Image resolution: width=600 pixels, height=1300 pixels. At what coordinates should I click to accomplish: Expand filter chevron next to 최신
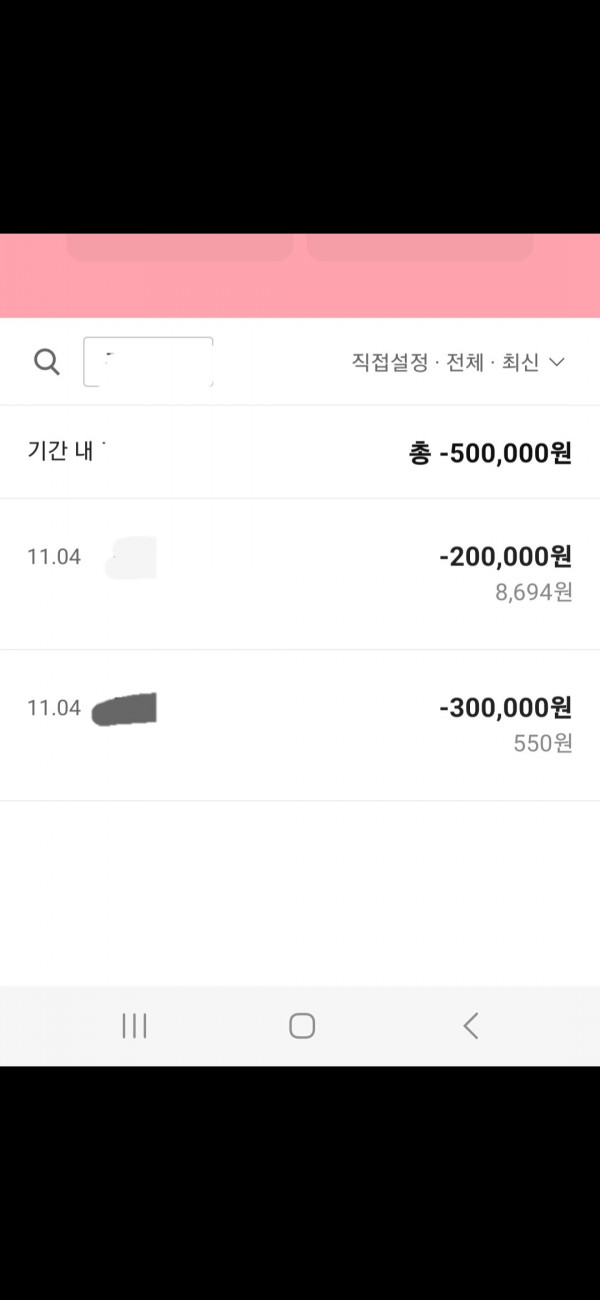558,362
